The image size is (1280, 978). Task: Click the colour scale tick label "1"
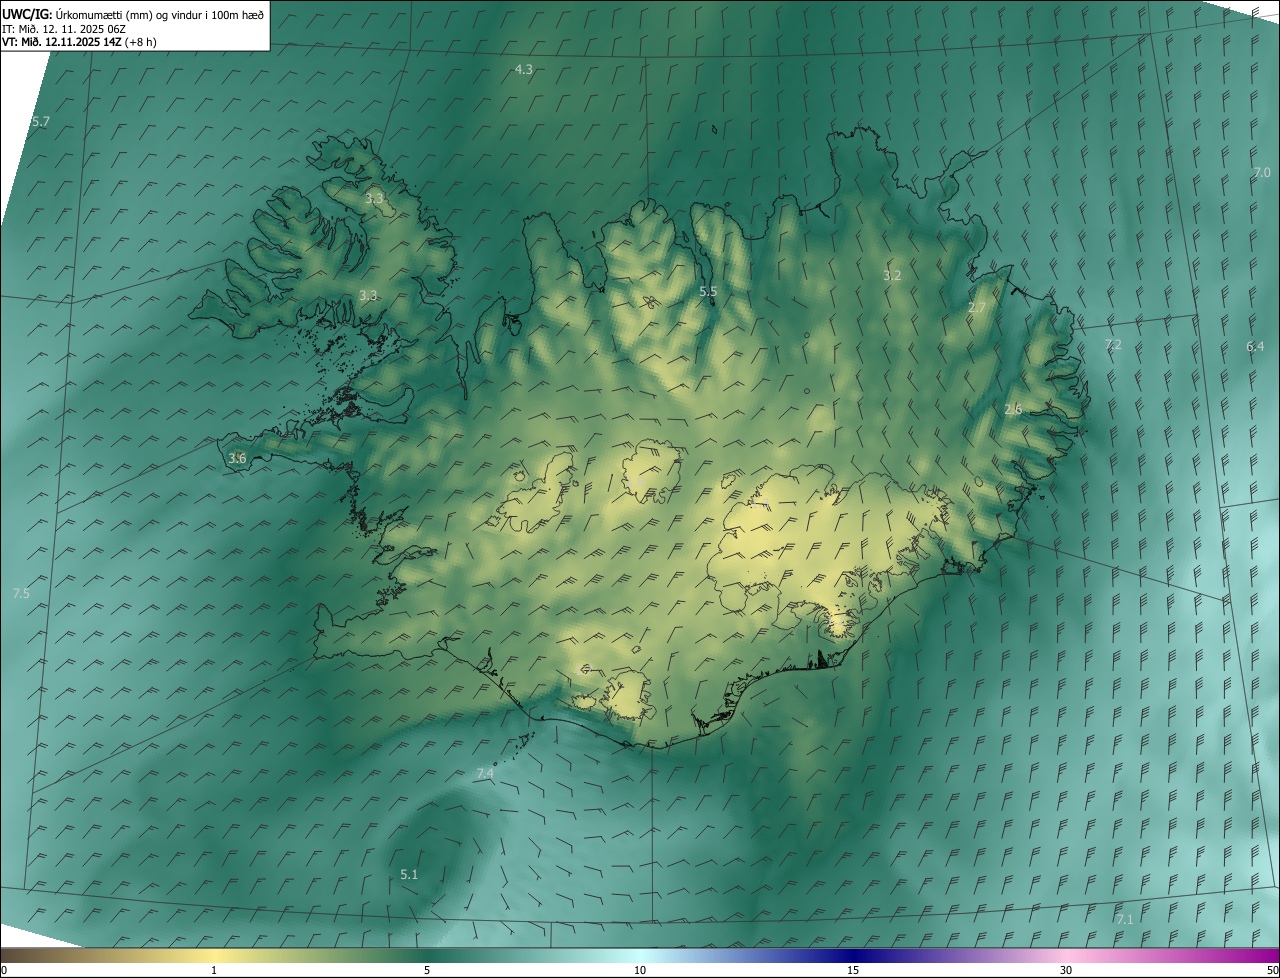pos(214,970)
